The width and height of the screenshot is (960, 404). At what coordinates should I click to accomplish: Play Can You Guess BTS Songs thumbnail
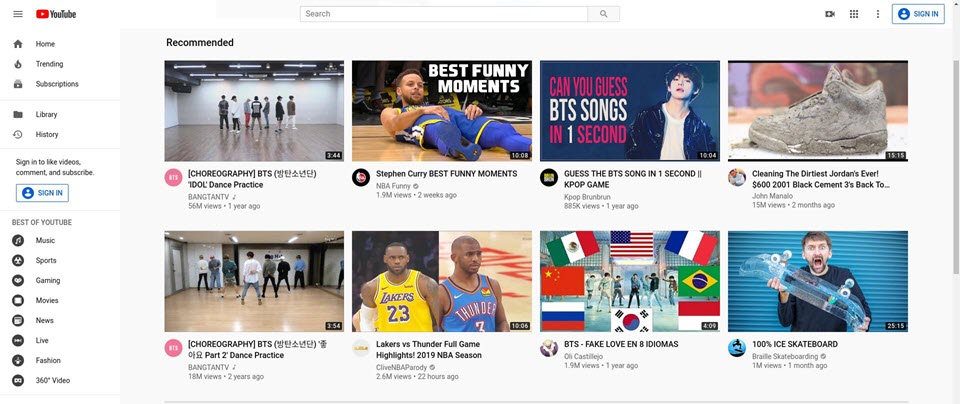[630, 111]
